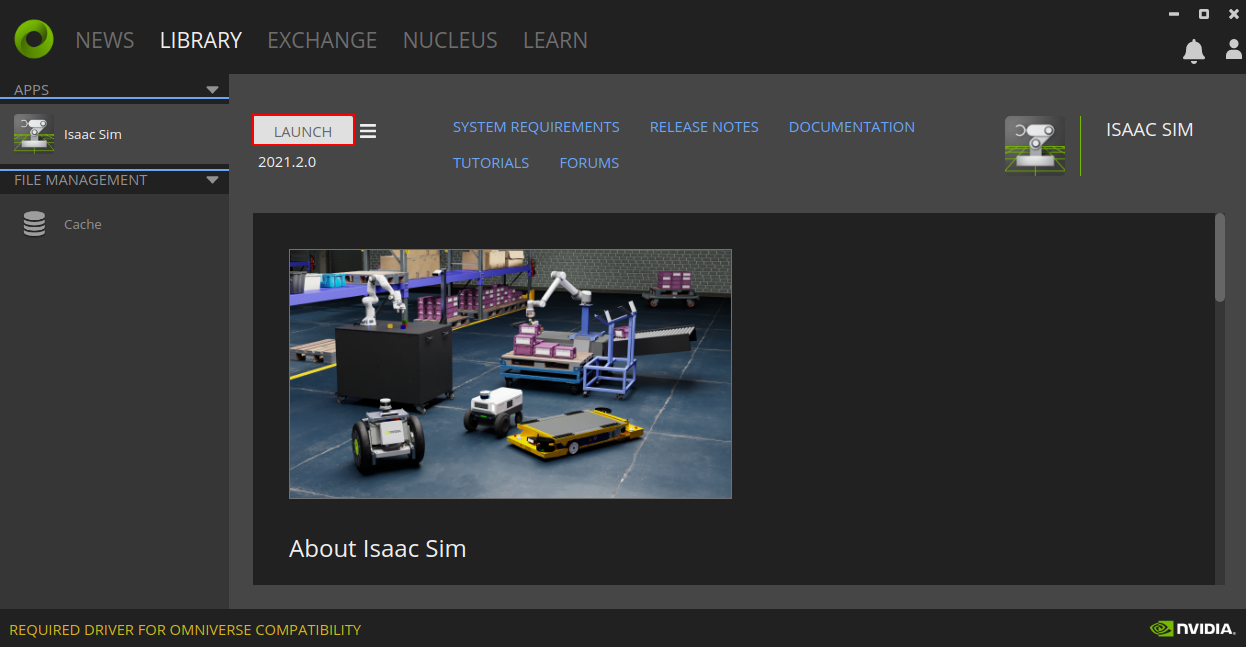The width and height of the screenshot is (1246, 647).
Task: Select the Isaac Sim label in sidebar
Action: tap(93, 134)
